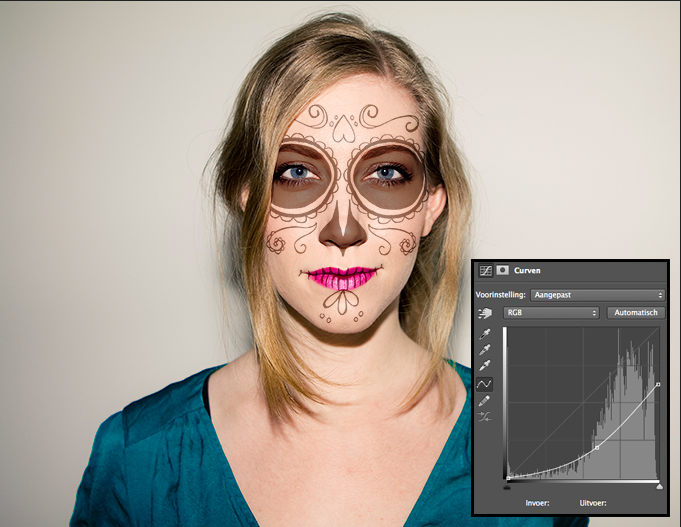Open the Voorinstelling preset dropdown
The image size is (681, 527).
click(x=598, y=295)
